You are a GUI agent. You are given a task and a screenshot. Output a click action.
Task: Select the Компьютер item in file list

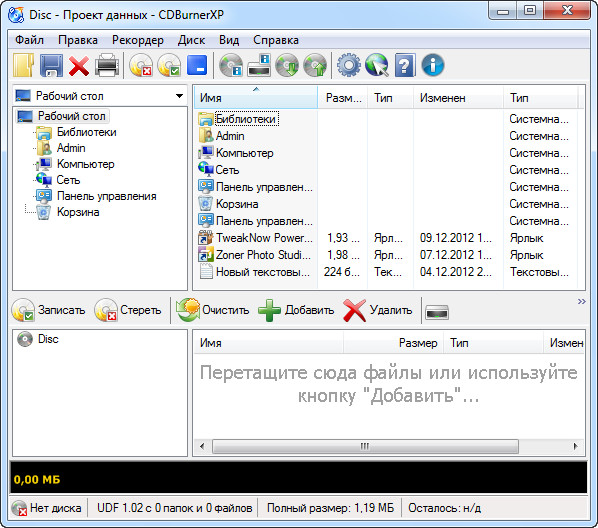[236, 153]
